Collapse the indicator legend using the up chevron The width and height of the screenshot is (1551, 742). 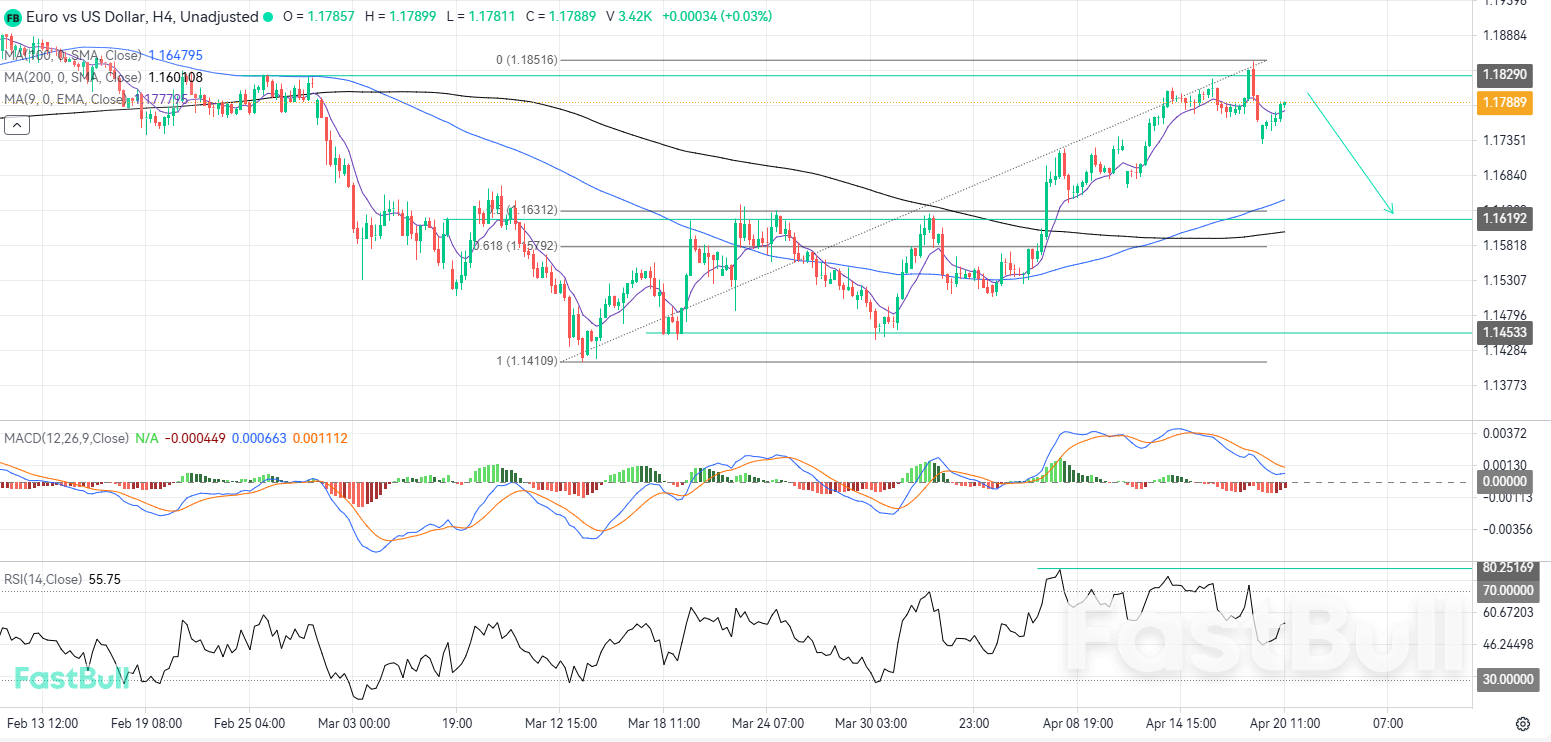(16, 124)
